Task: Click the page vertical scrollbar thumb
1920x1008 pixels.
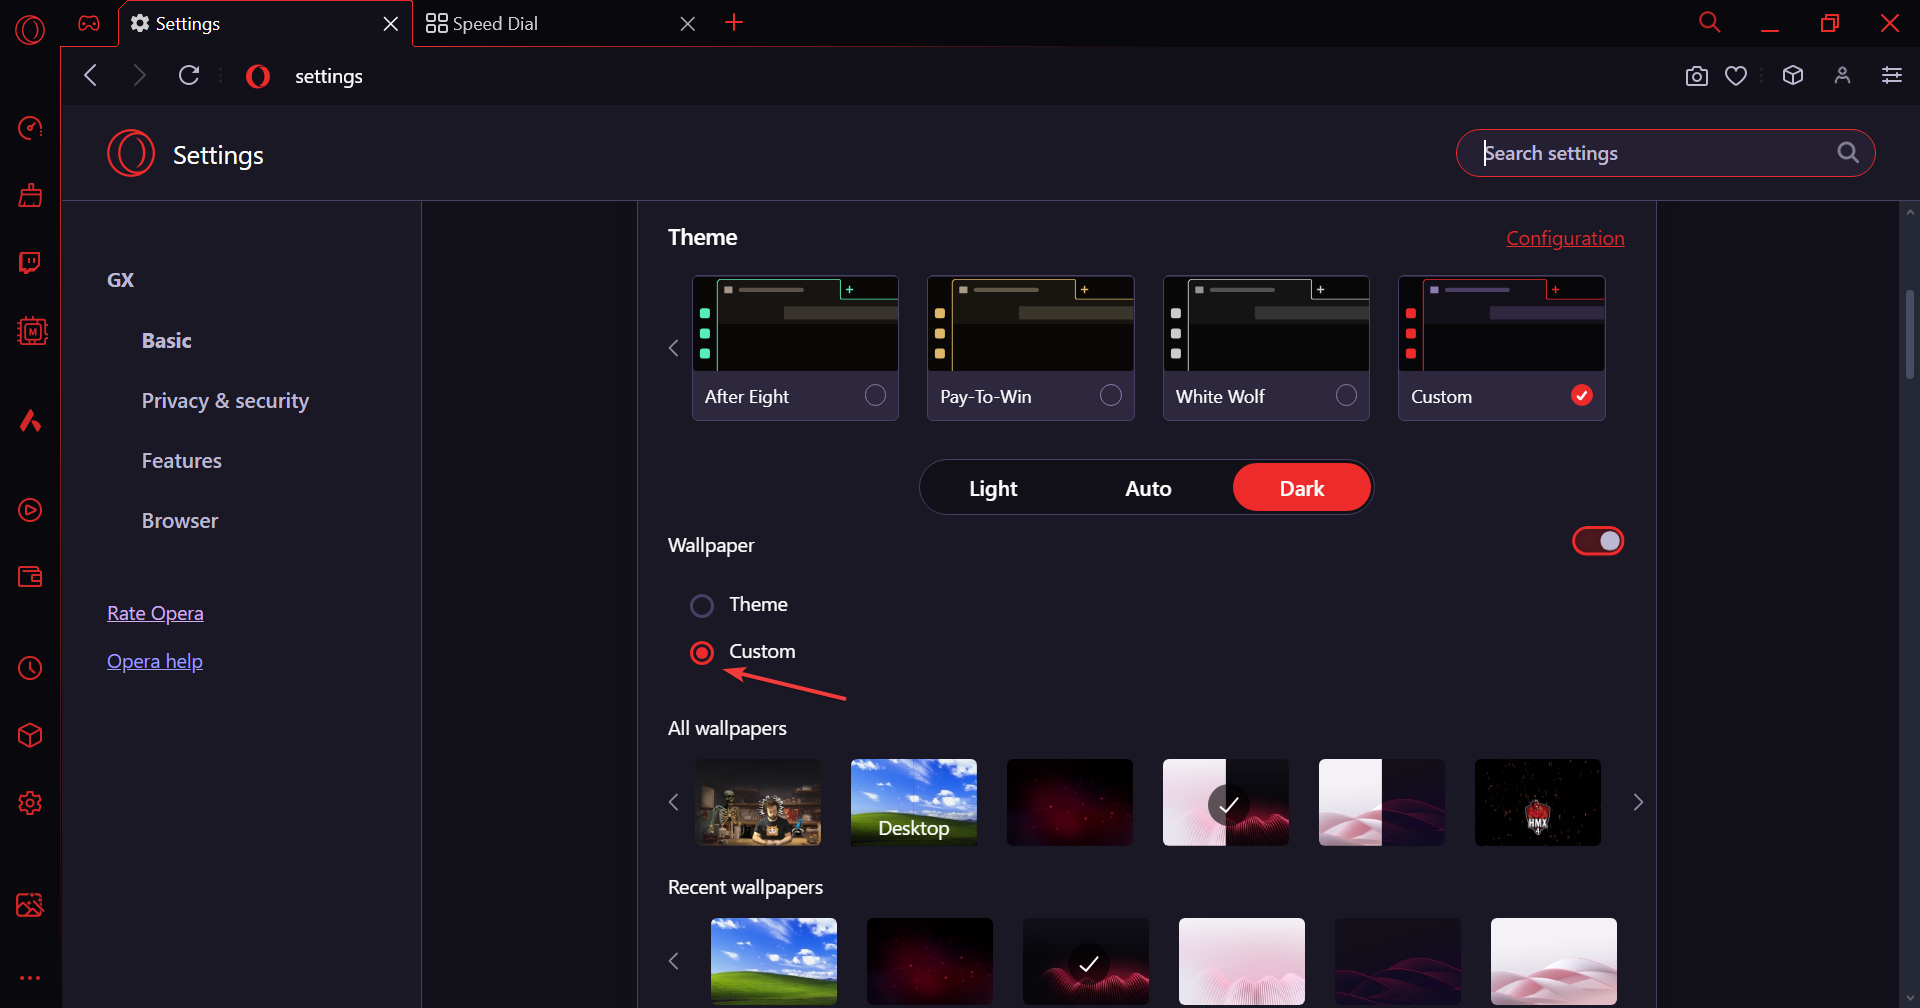Action: coord(1909,334)
